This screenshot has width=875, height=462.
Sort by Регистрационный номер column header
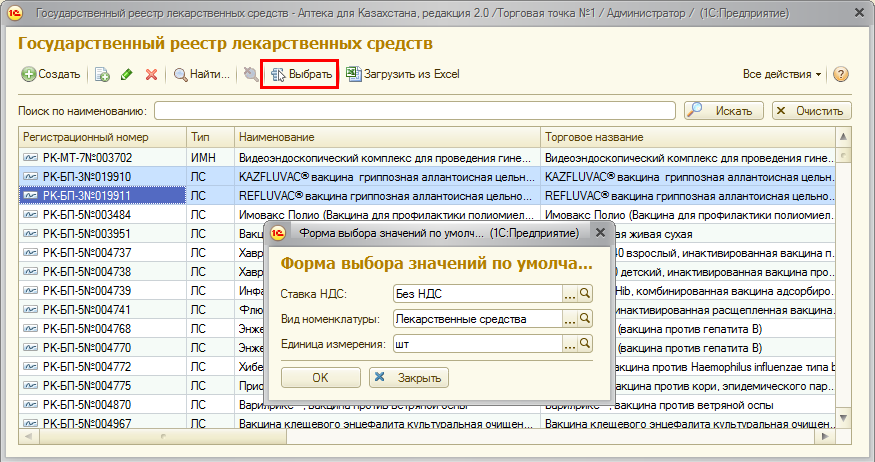[x=100, y=136]
